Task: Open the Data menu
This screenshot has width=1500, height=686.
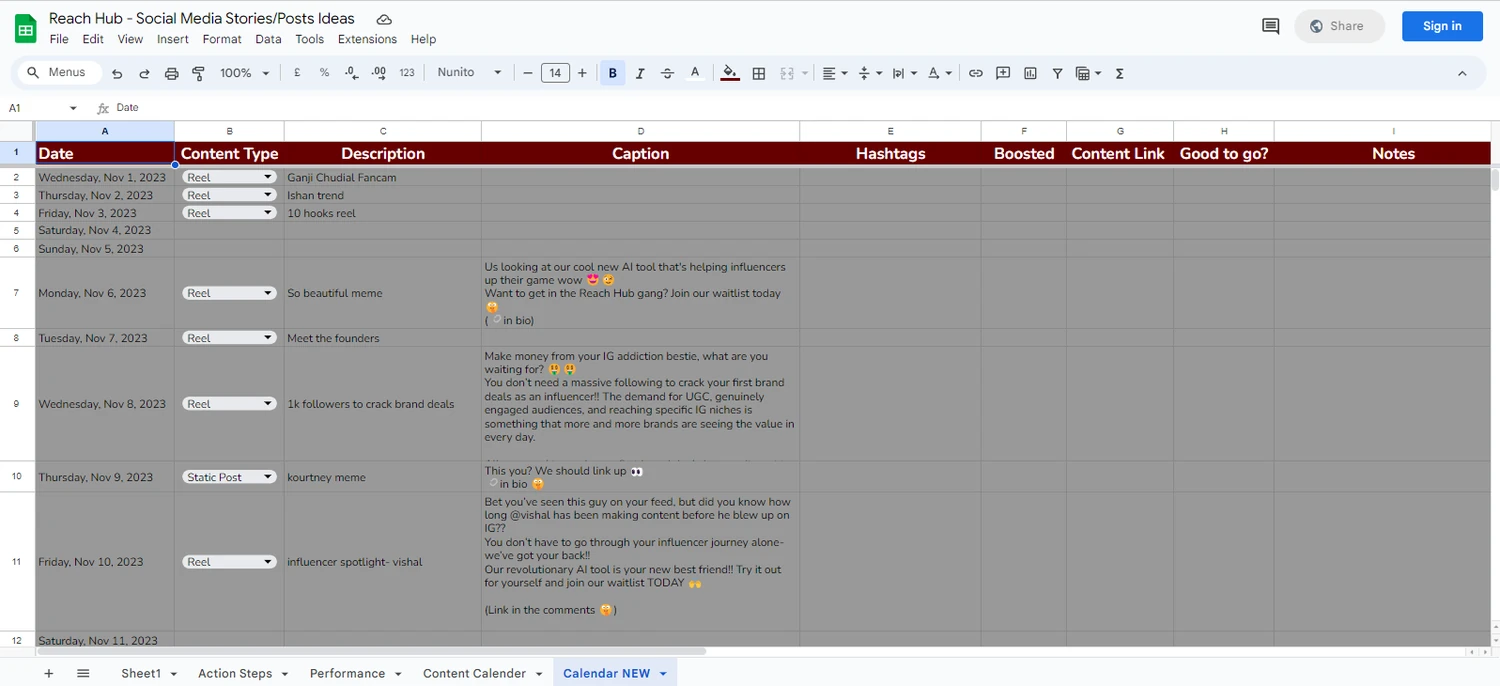Action: (x=268, y=39)
